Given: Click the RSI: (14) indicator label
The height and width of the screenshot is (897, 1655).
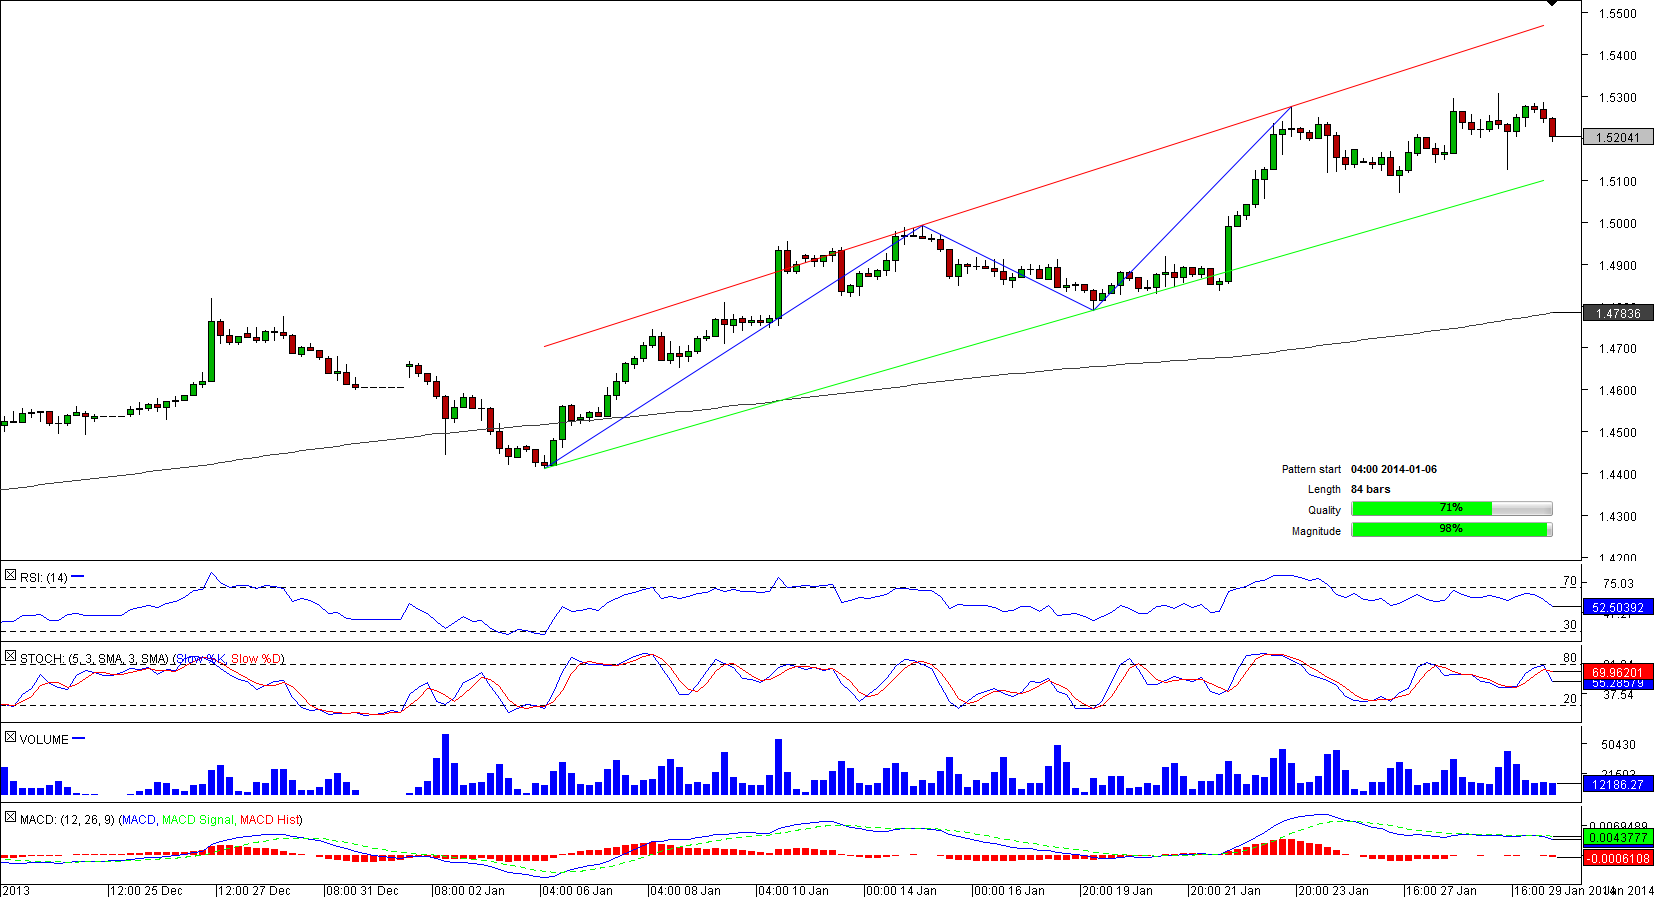Looking at the screenshot, I should click(44, 578).
